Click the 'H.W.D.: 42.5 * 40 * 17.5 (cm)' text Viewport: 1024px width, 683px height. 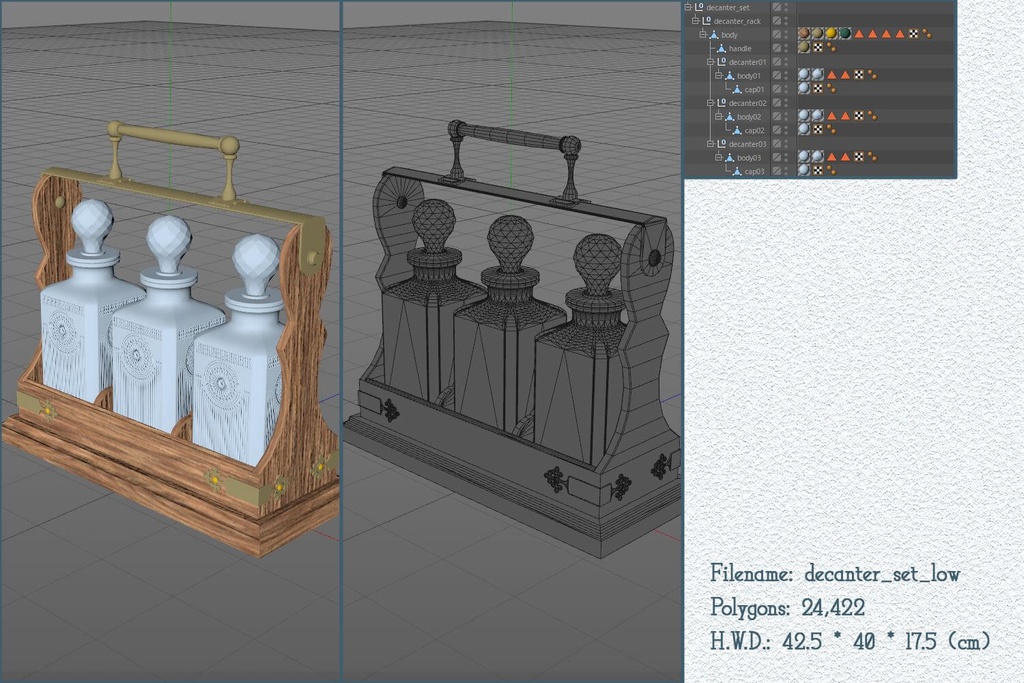tap(850, 641)
